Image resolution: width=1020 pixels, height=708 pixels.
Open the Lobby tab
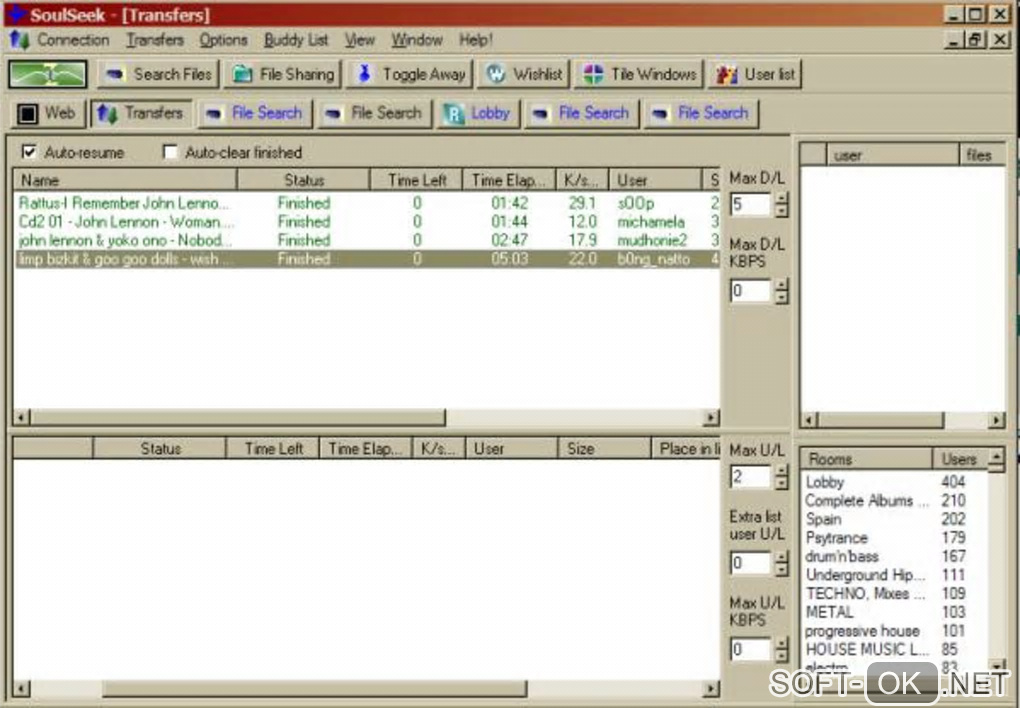click(478, 113)
